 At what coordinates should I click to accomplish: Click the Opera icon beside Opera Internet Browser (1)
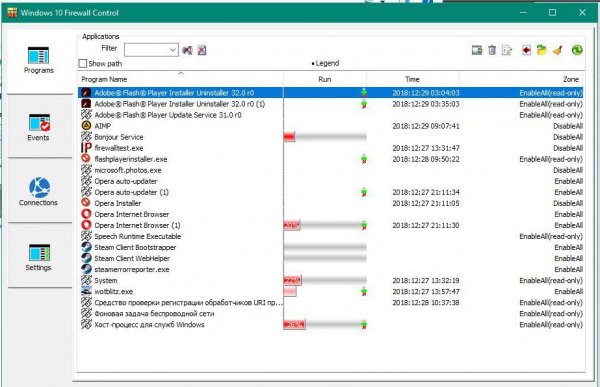click(86, 225)
